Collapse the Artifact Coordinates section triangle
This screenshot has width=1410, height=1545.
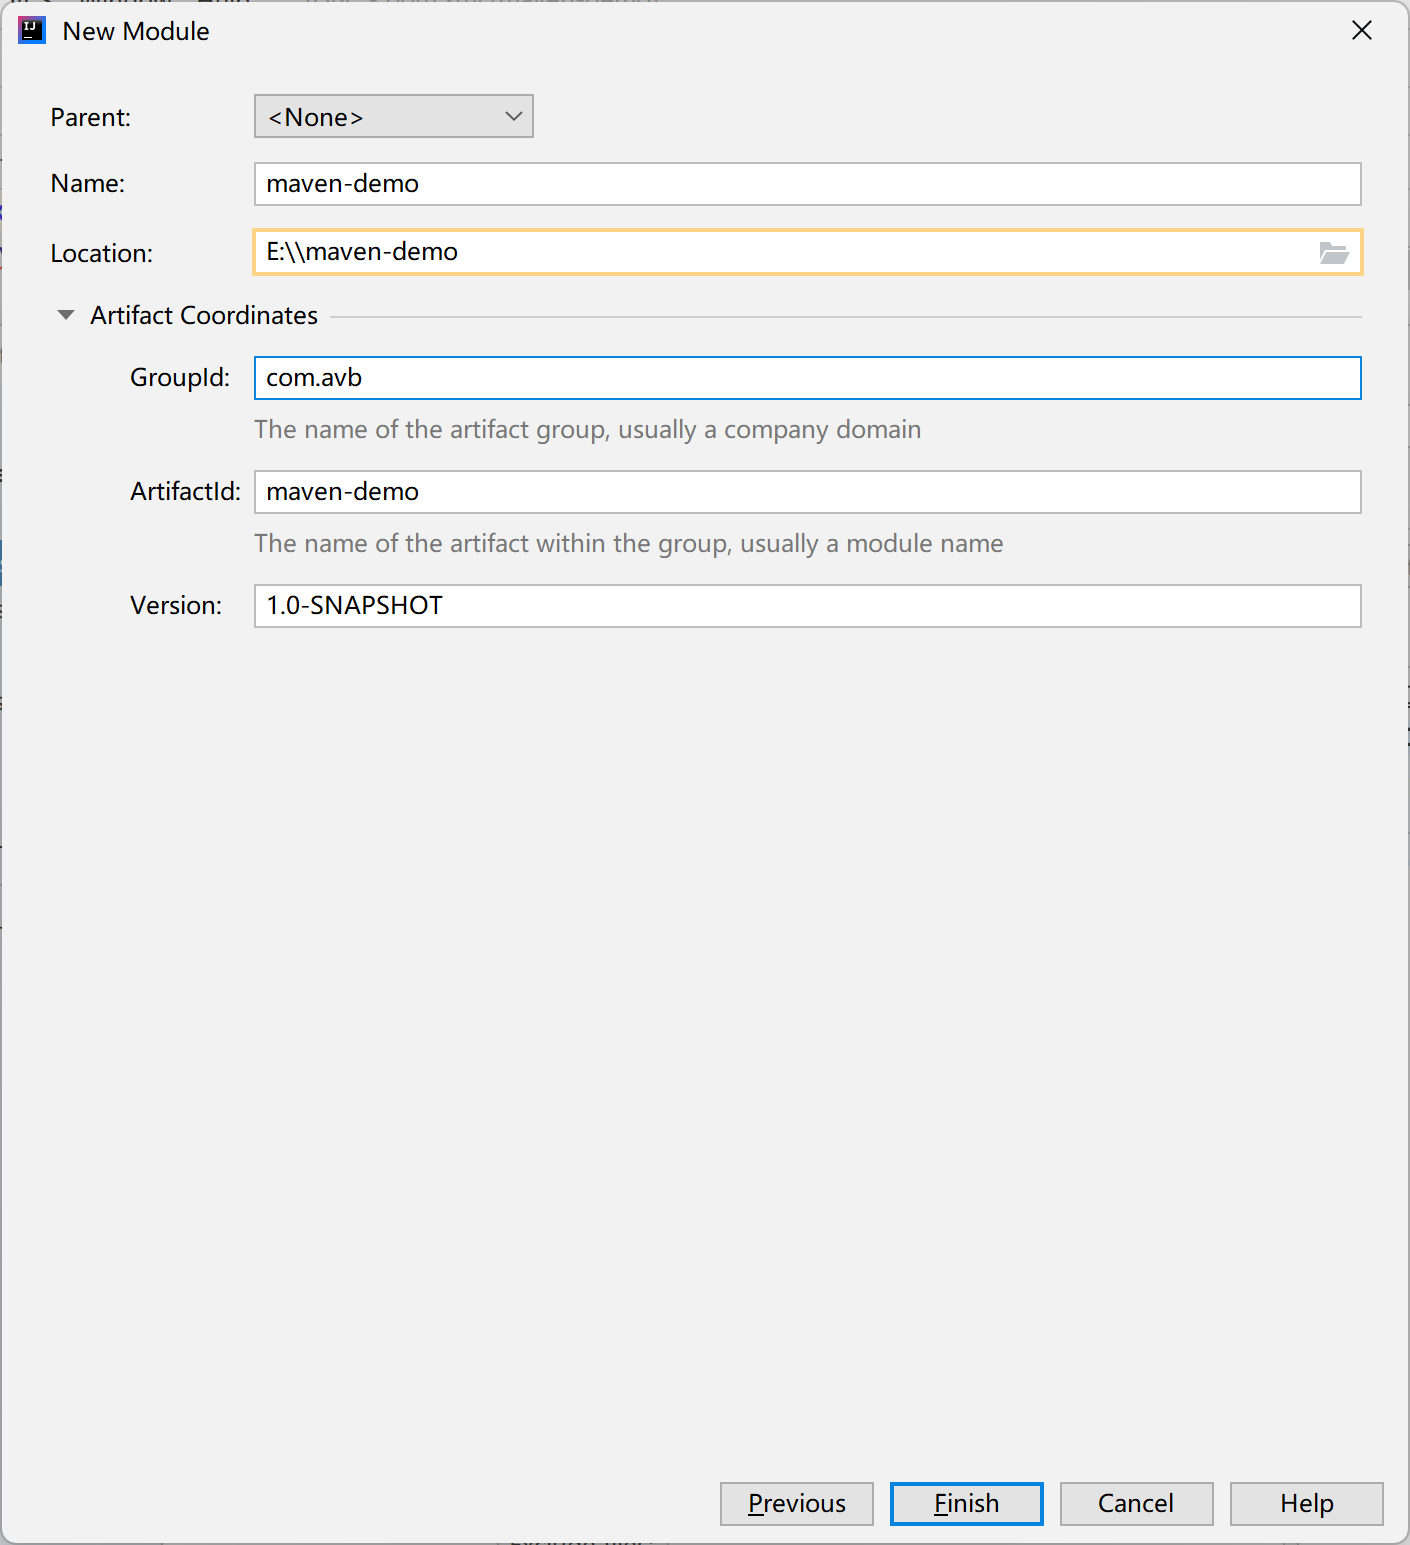pyautogui.click(x=66, y=315)
